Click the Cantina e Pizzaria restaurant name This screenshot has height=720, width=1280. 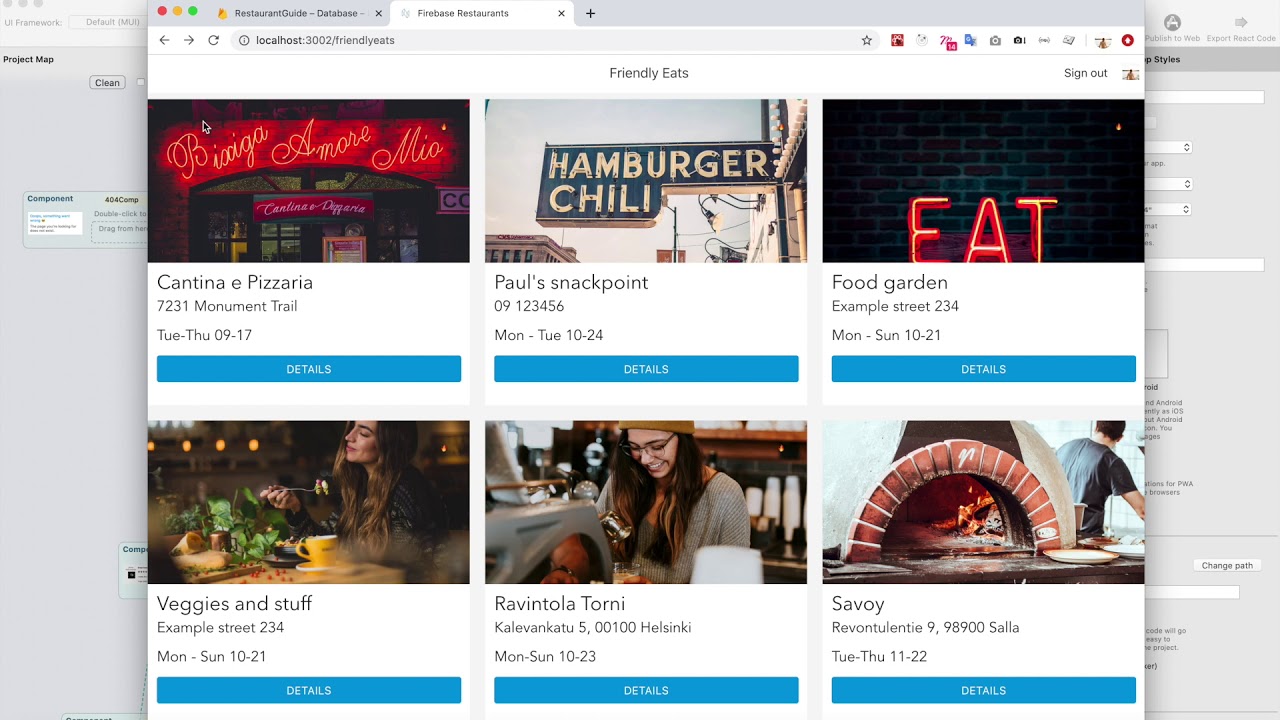[x=235, y=282]
